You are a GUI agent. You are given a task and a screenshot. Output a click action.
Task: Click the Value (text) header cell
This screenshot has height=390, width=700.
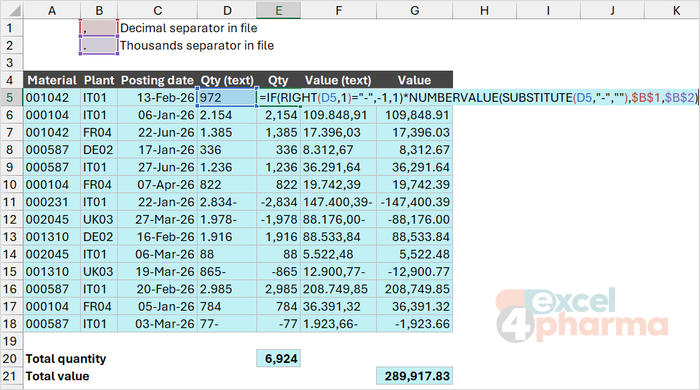click(x=338, y=80)
